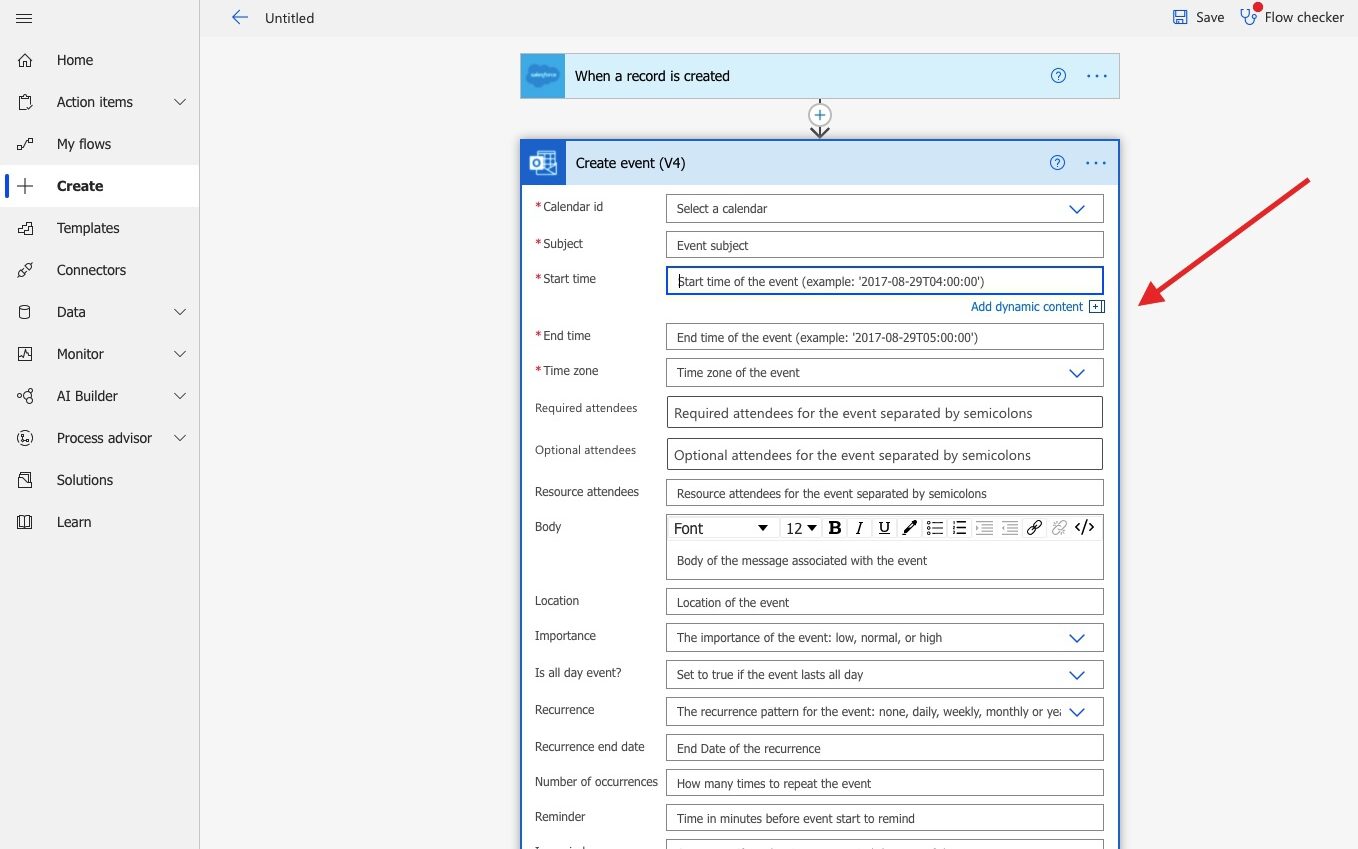
Task: Open the Time zone dropdown
Action: (885, 373)
